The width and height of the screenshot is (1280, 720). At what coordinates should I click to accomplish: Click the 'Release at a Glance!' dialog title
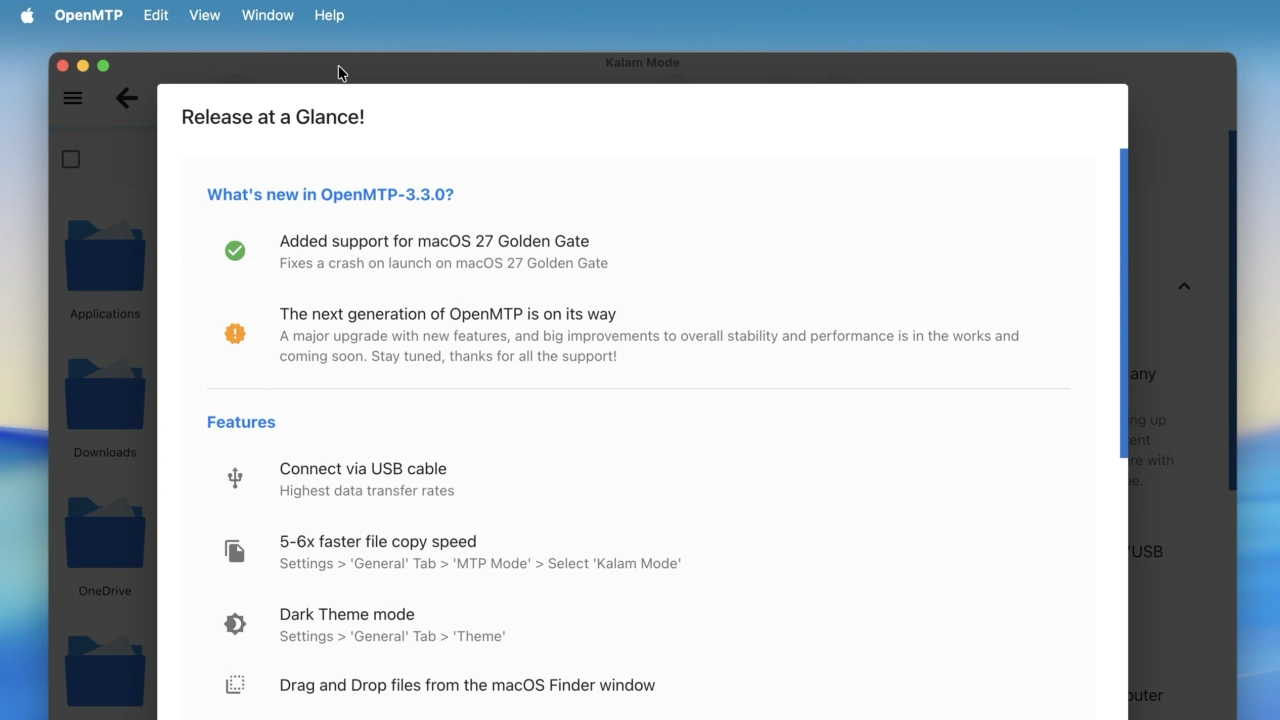pyautogui.click(x=273, y=117)
